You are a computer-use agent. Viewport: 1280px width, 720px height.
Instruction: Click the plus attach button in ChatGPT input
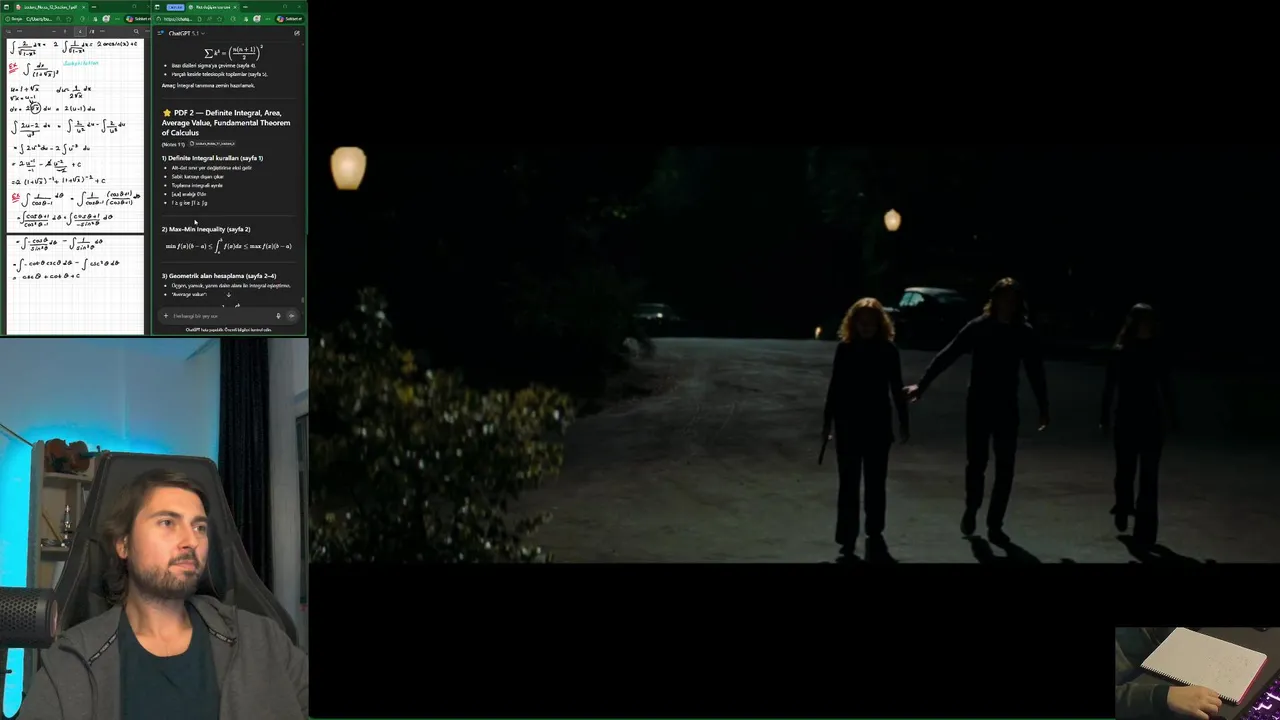click(x=166, y=316)
